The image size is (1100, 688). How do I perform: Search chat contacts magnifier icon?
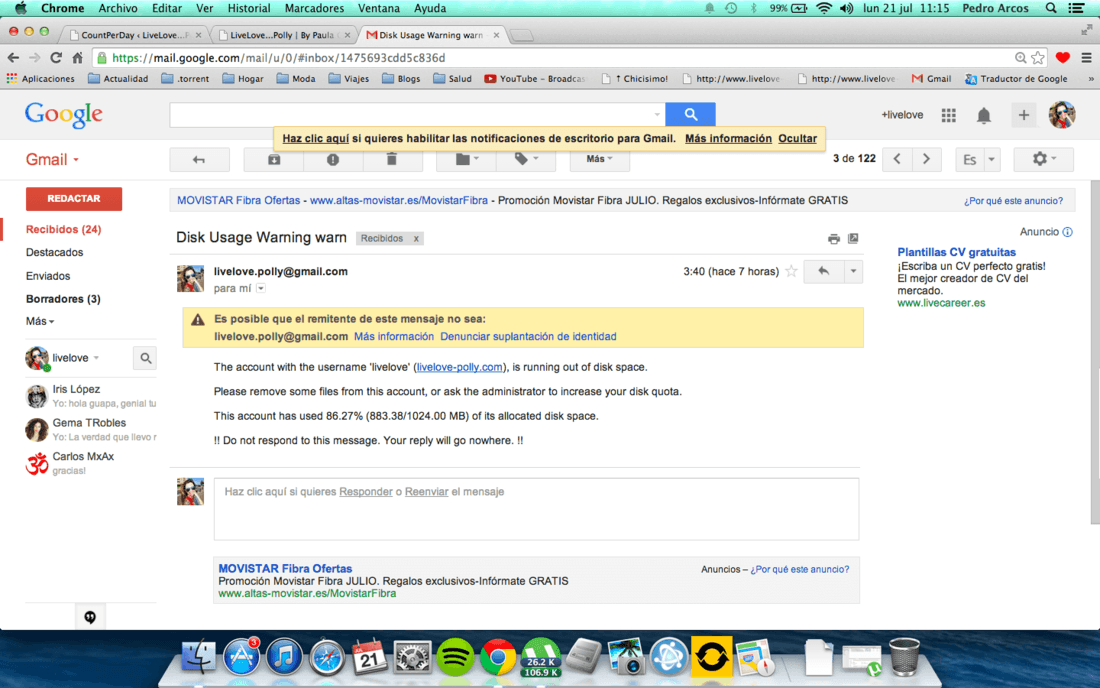tap(145, 358)
